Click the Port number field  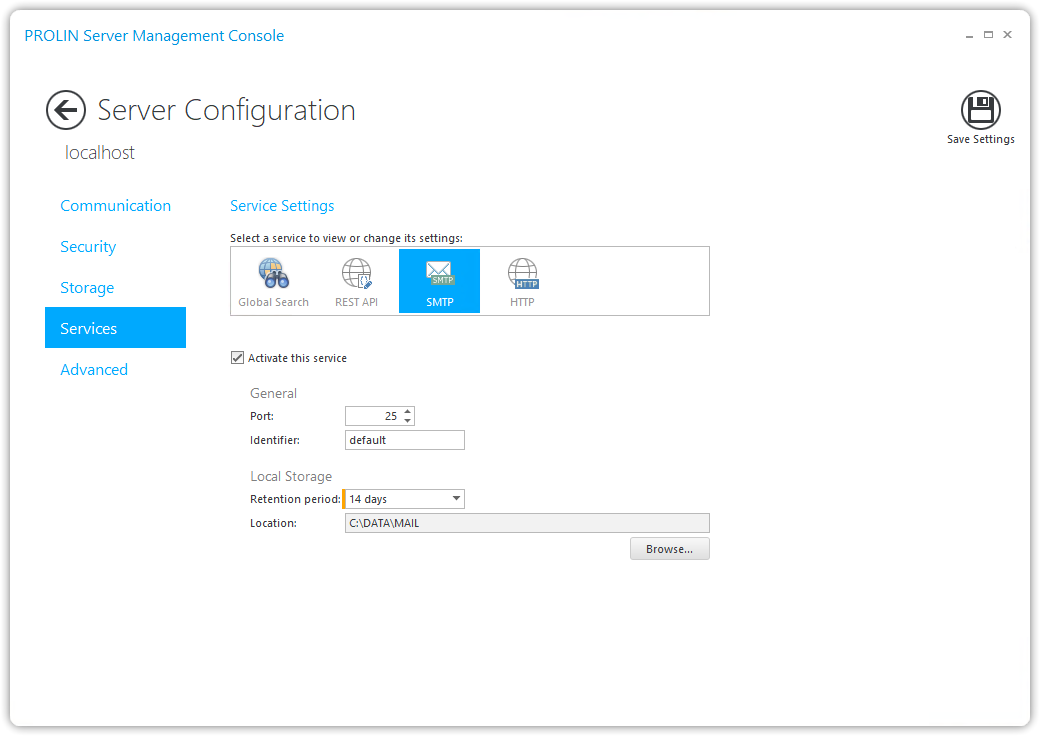[x=372, y=416]
